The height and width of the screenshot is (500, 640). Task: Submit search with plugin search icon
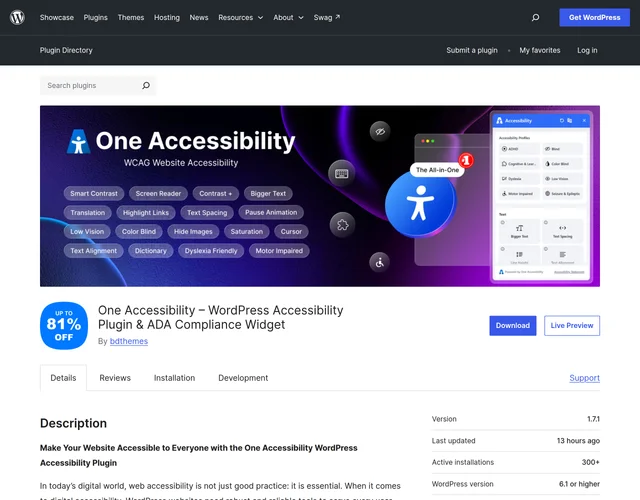click(146, 86)
